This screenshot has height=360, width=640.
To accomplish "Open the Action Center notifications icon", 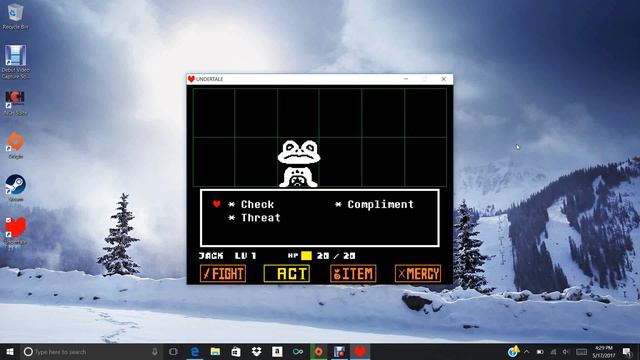I will point(627,351).
